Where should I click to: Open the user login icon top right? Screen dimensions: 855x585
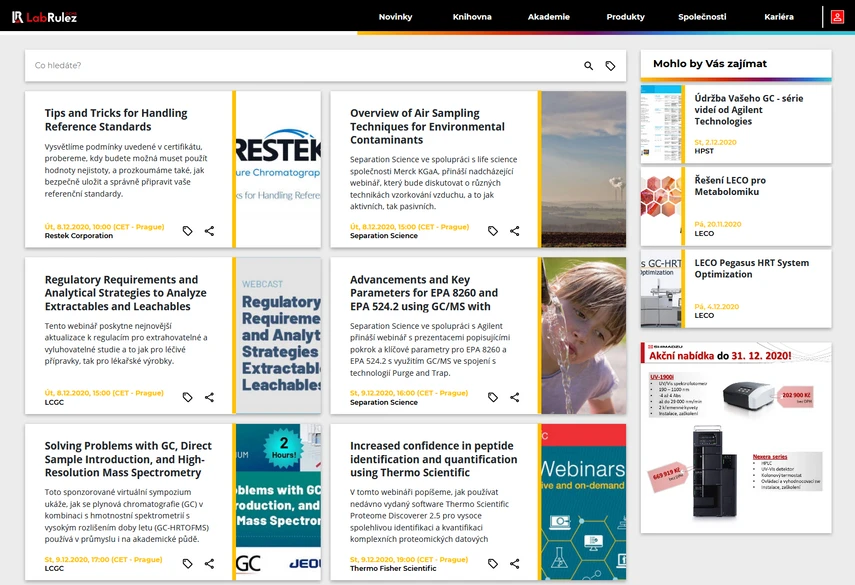(x=838, y=16)
